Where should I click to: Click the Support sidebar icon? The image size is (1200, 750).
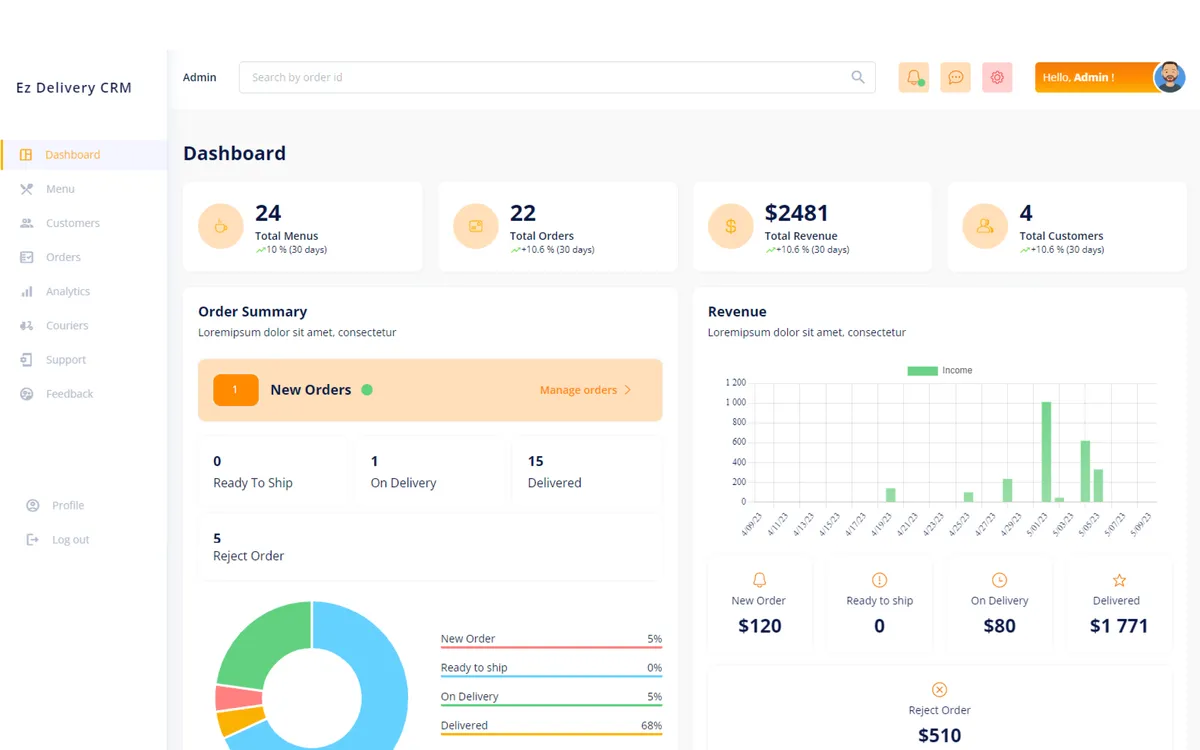(26, 360)
